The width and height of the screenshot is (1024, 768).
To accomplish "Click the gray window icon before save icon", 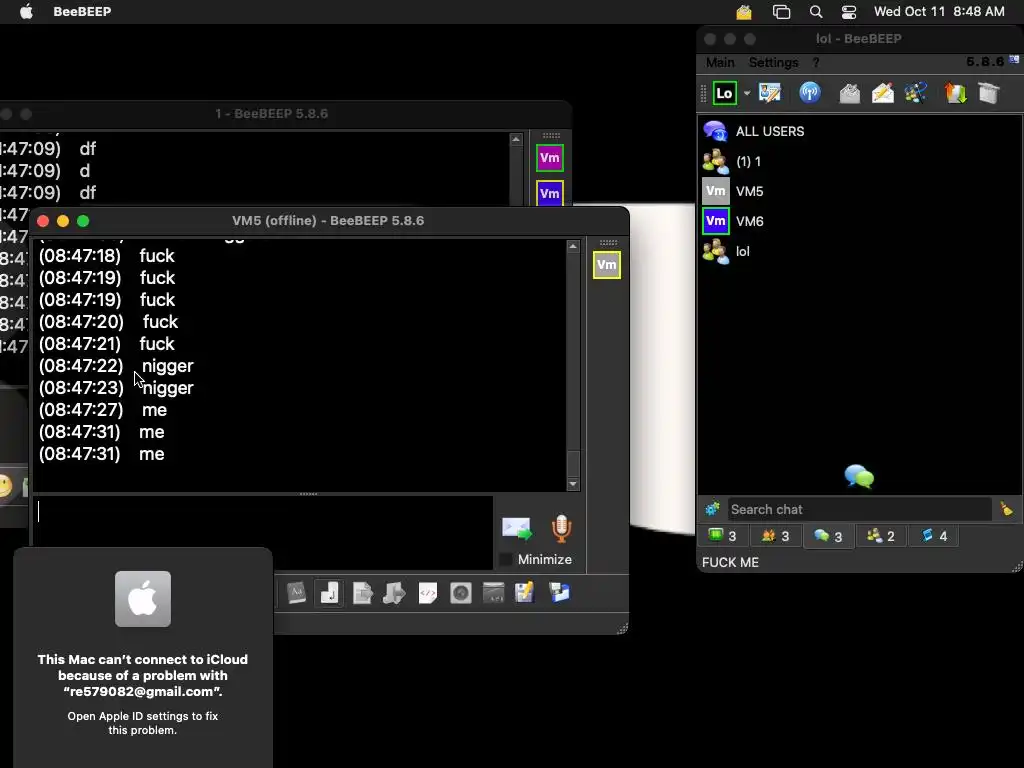I will point(493,593).
